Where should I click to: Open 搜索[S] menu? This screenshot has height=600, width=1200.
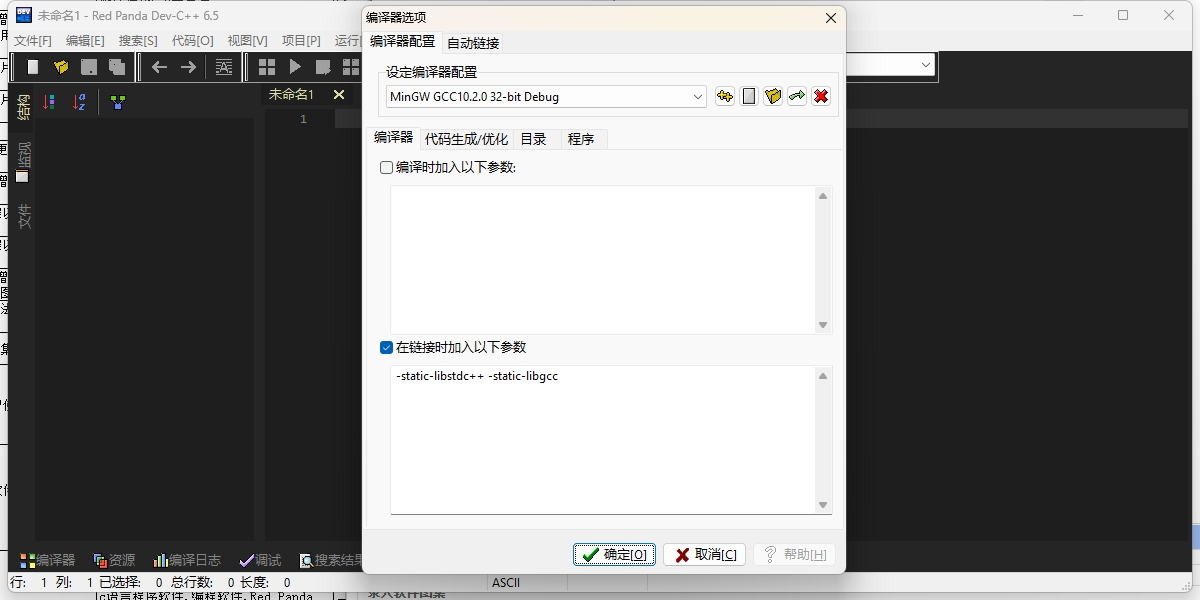[138, 41]
